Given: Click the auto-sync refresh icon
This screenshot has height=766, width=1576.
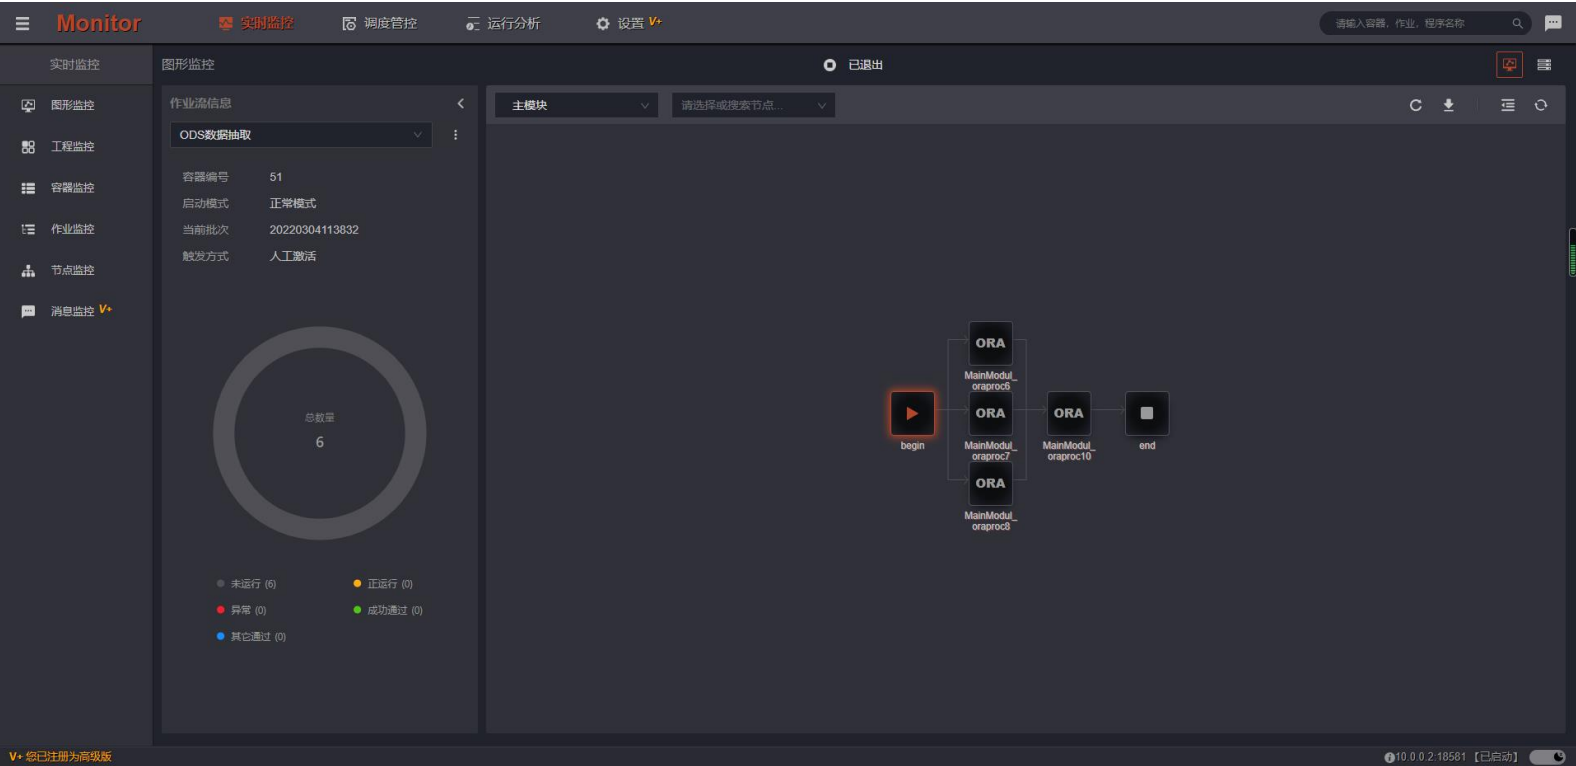Looking at the screenshot, I should 1541,105.
